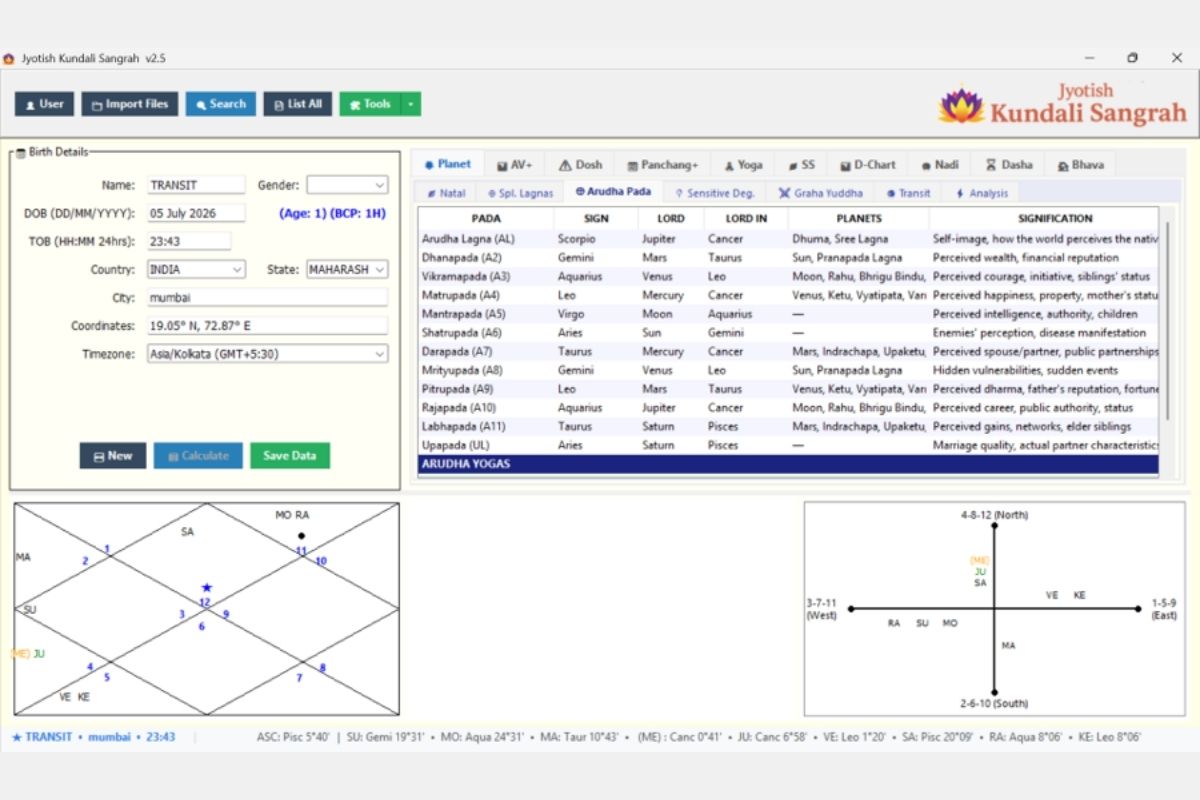The image size is (1200, 800).
Task: Switch to the Dosh tab
Action: tap(580, 165)
